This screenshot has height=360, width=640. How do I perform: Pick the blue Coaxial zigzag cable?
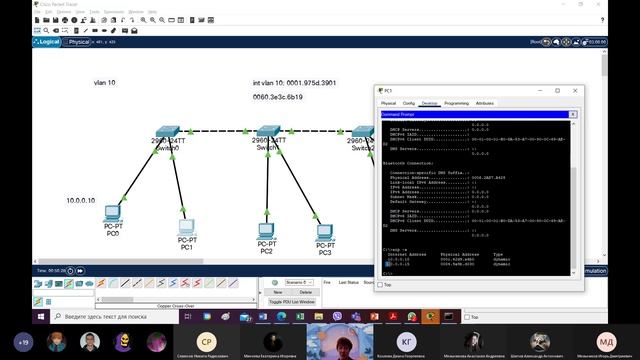point(173,283)
